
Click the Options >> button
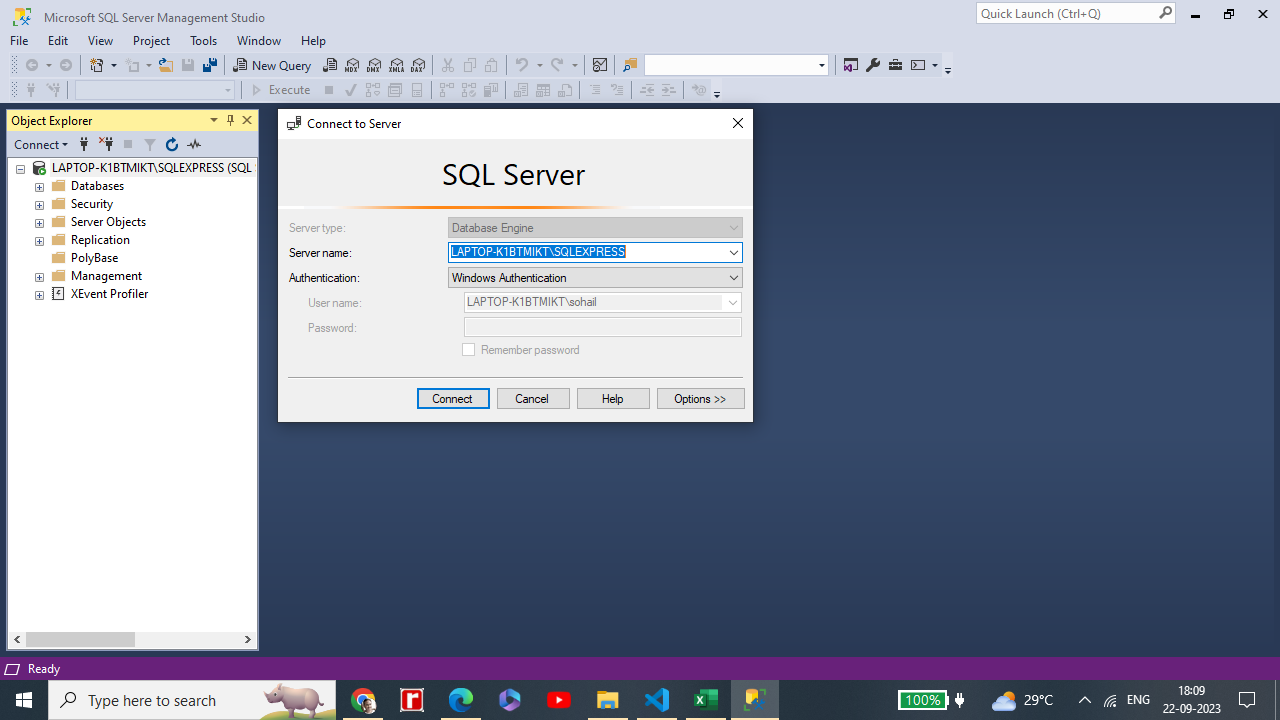[700, 399]
